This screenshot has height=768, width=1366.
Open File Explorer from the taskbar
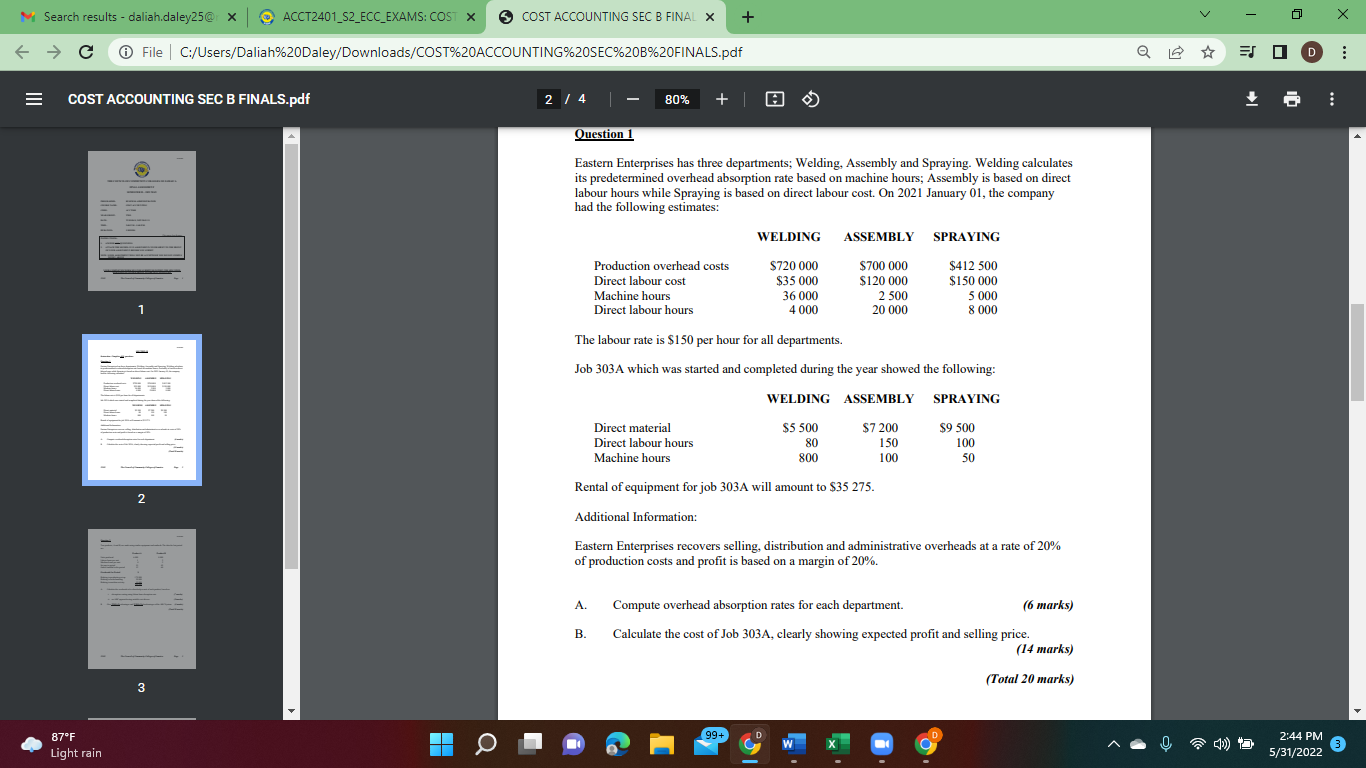coord(662,745)
